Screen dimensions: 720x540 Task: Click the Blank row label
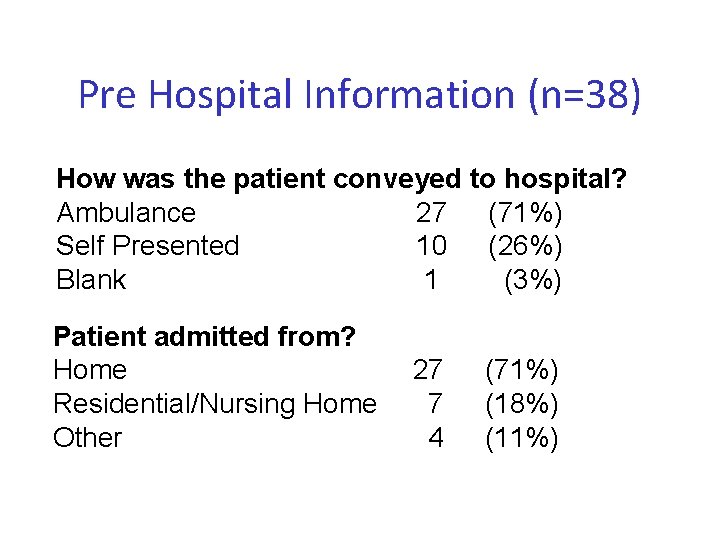click(91, 280)
